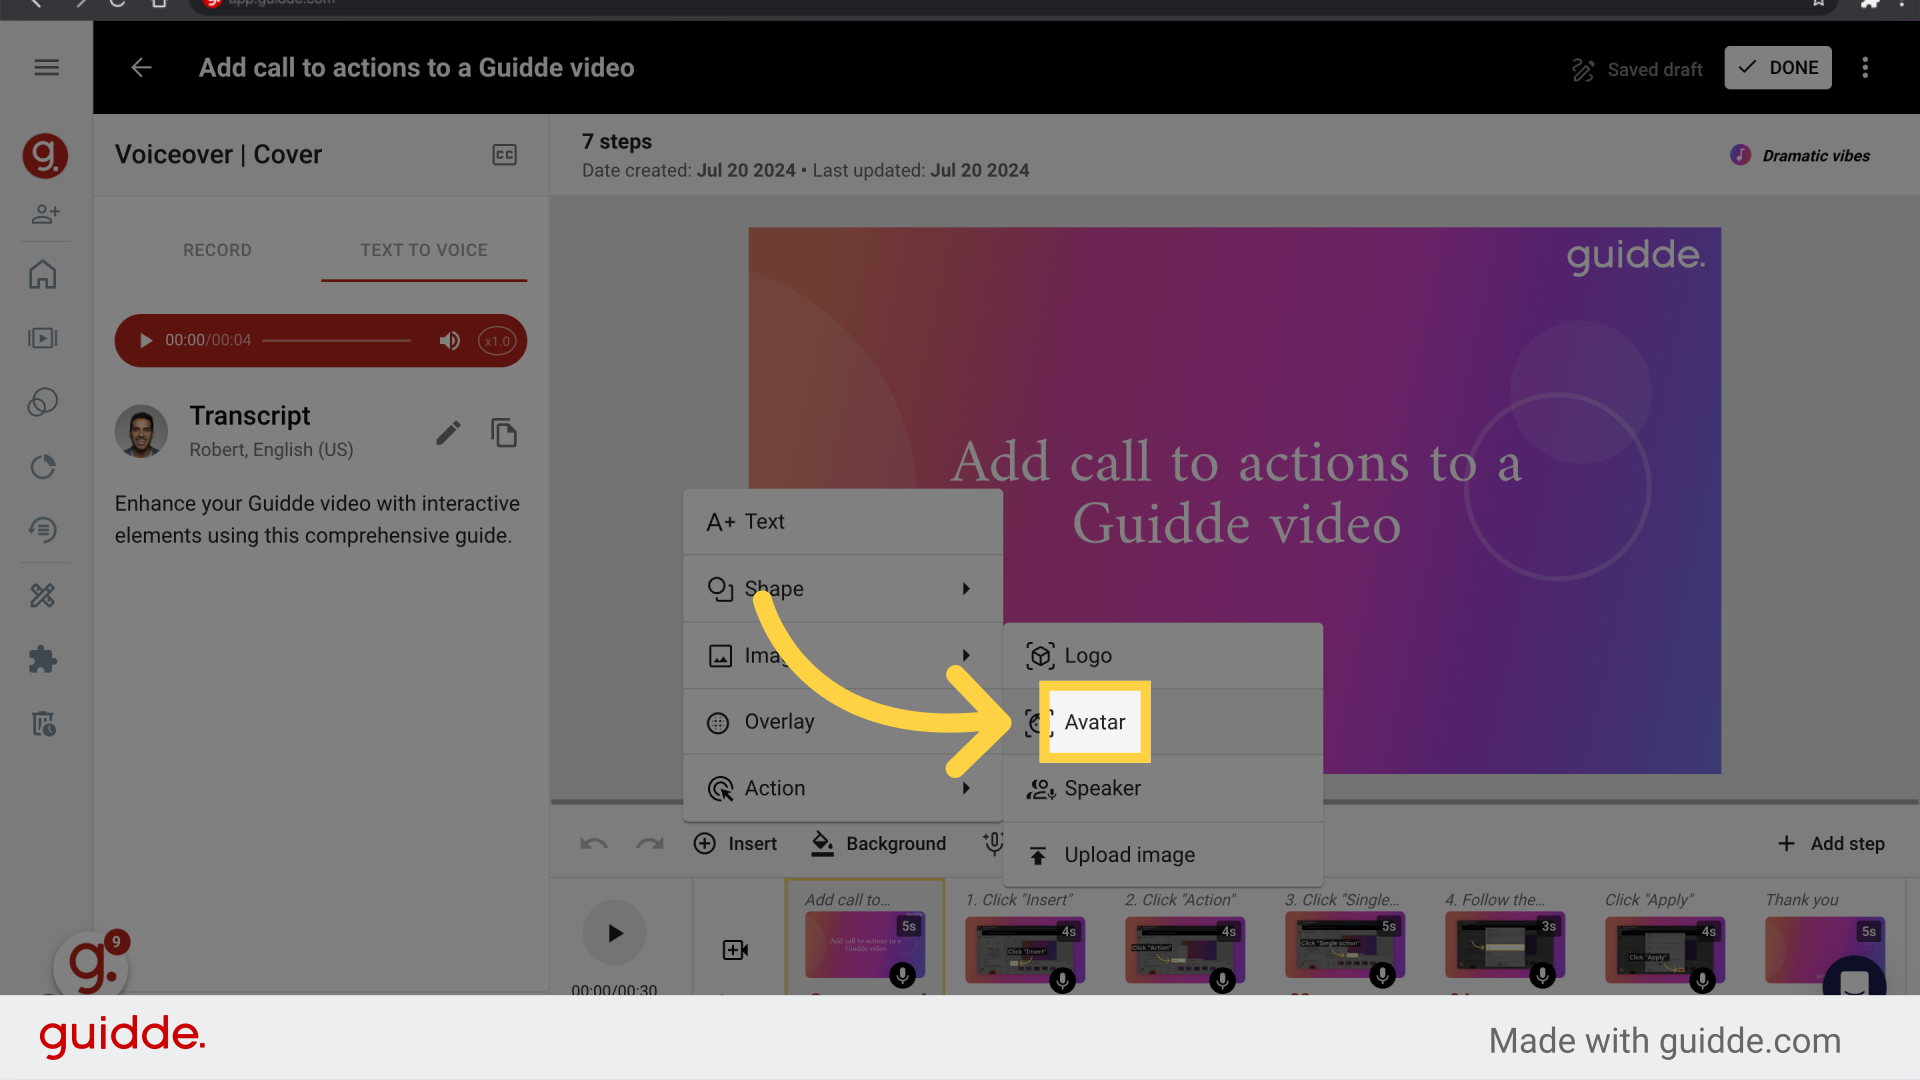Screen dimensions: 1920x1080
Task: Click Add step button
Action: coord(1832,843)
